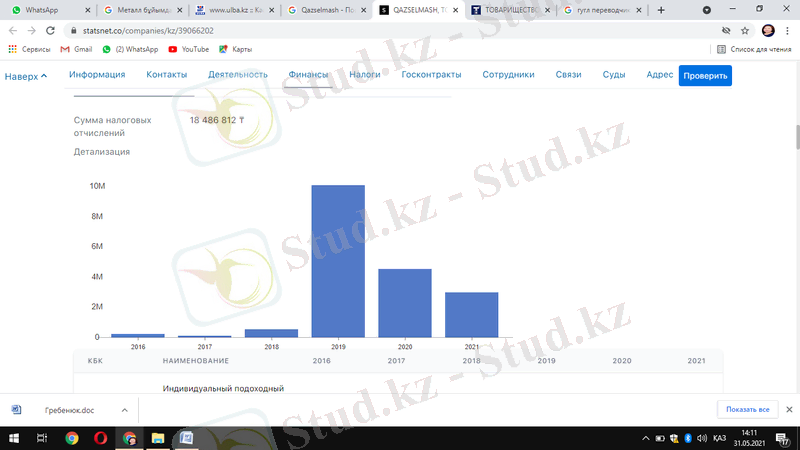Click Показать все downloads button
Image resolution: width=800 pixels, height=450 pixels.
(747, 409)
